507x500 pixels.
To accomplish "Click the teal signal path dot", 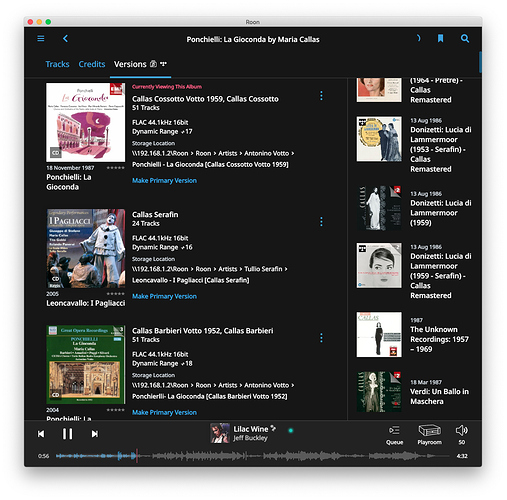I will (291, 430).
